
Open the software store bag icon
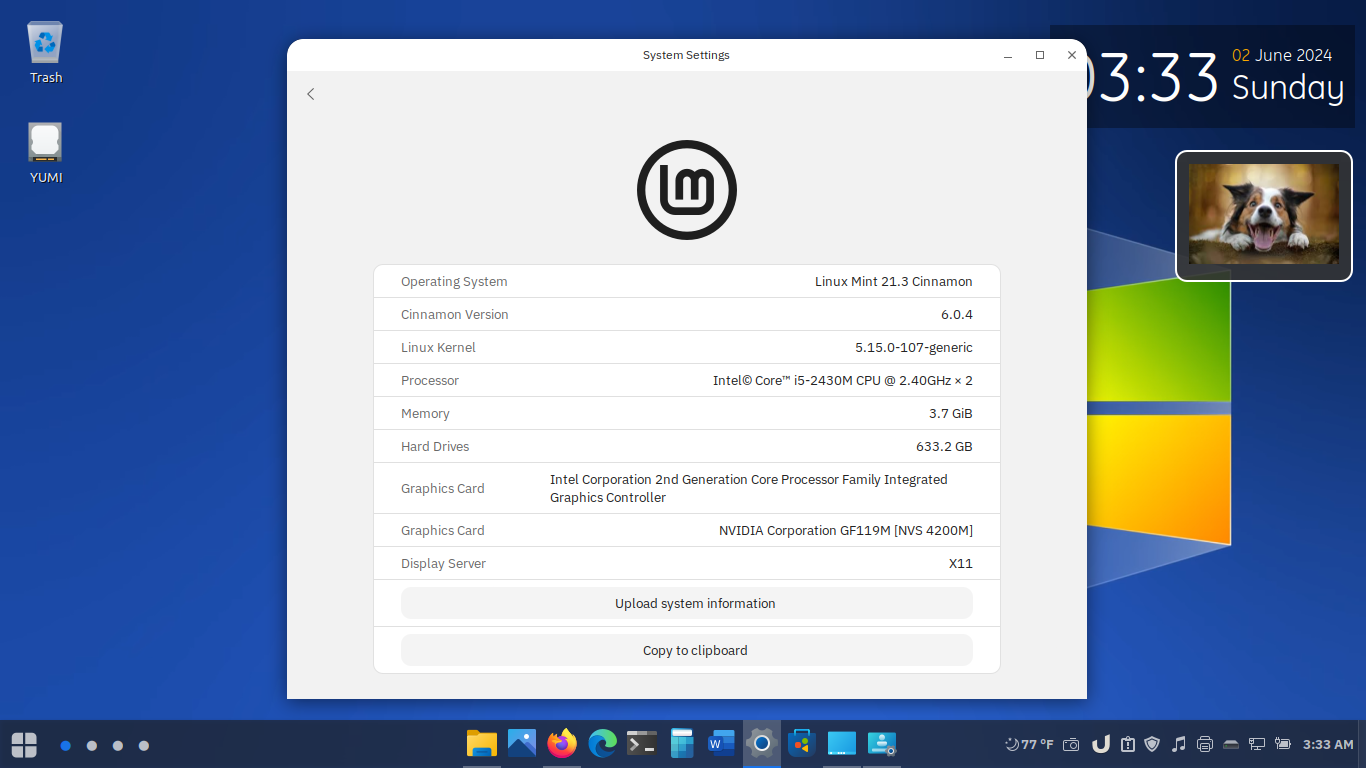pyautogui.click(x=802, y=743)
